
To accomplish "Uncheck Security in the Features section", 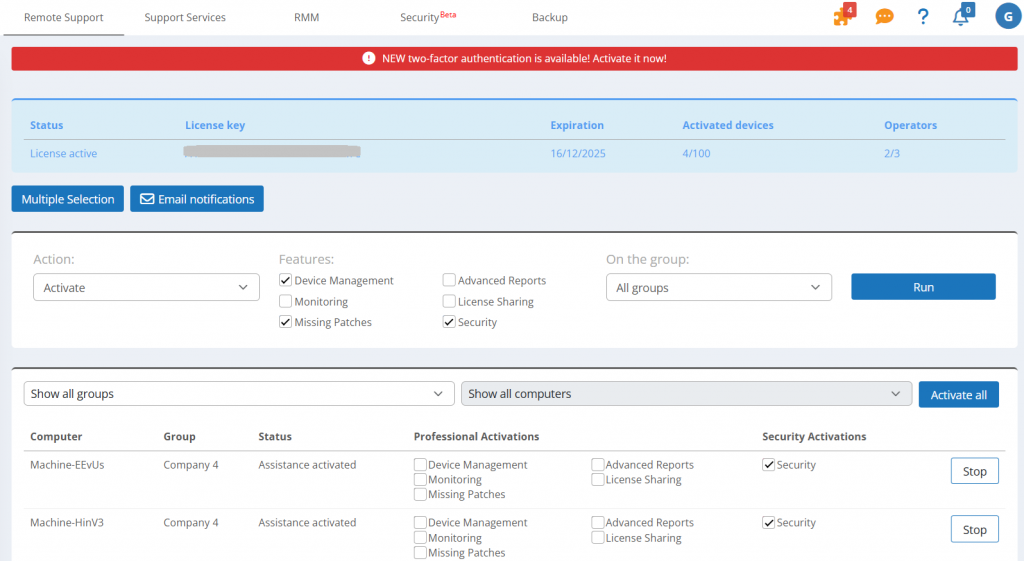I will pos(450,323).
